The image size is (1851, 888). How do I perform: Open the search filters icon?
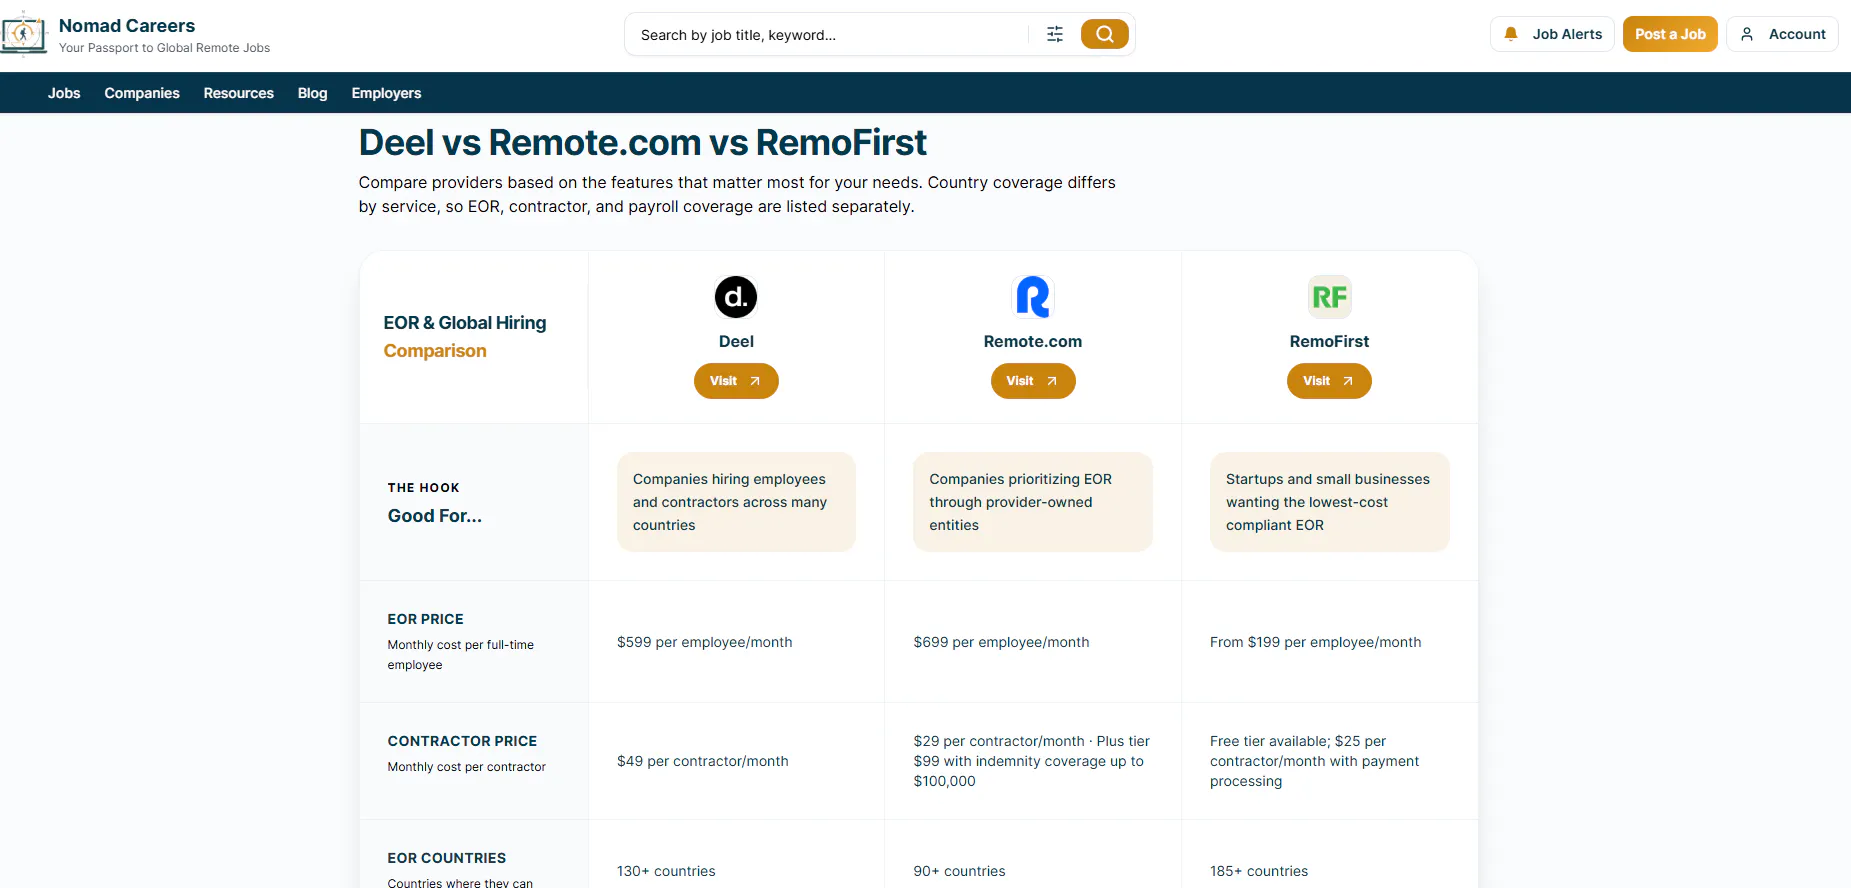[1055, 34]
